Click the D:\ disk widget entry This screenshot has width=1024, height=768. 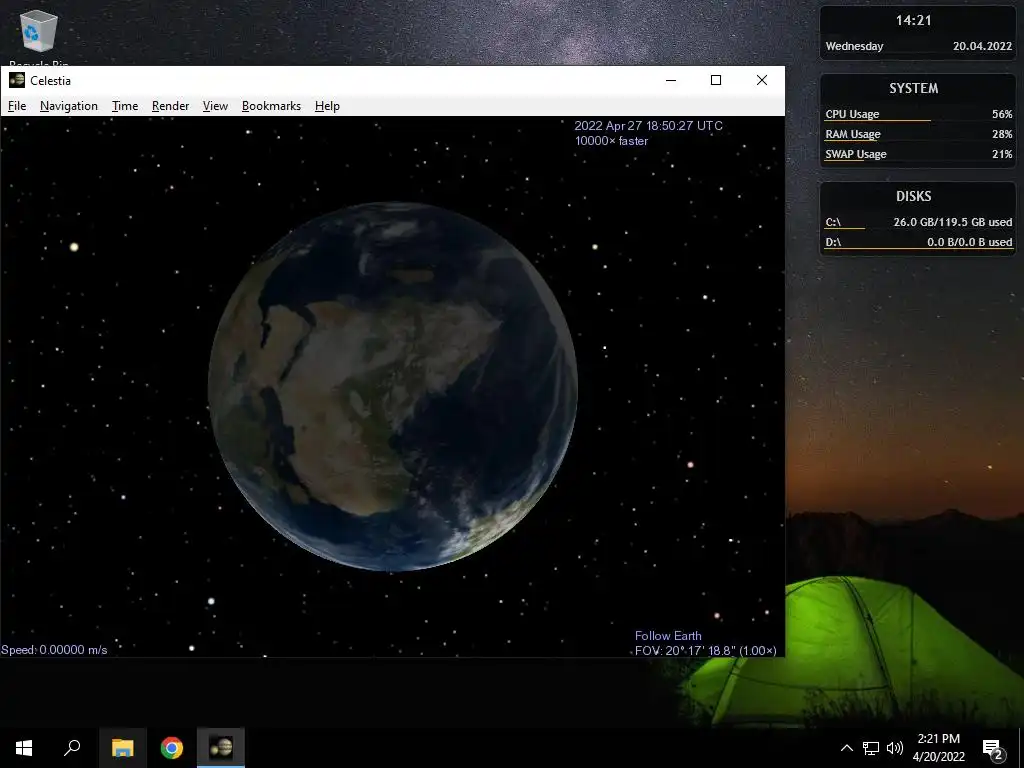click(x=918, y=242)
